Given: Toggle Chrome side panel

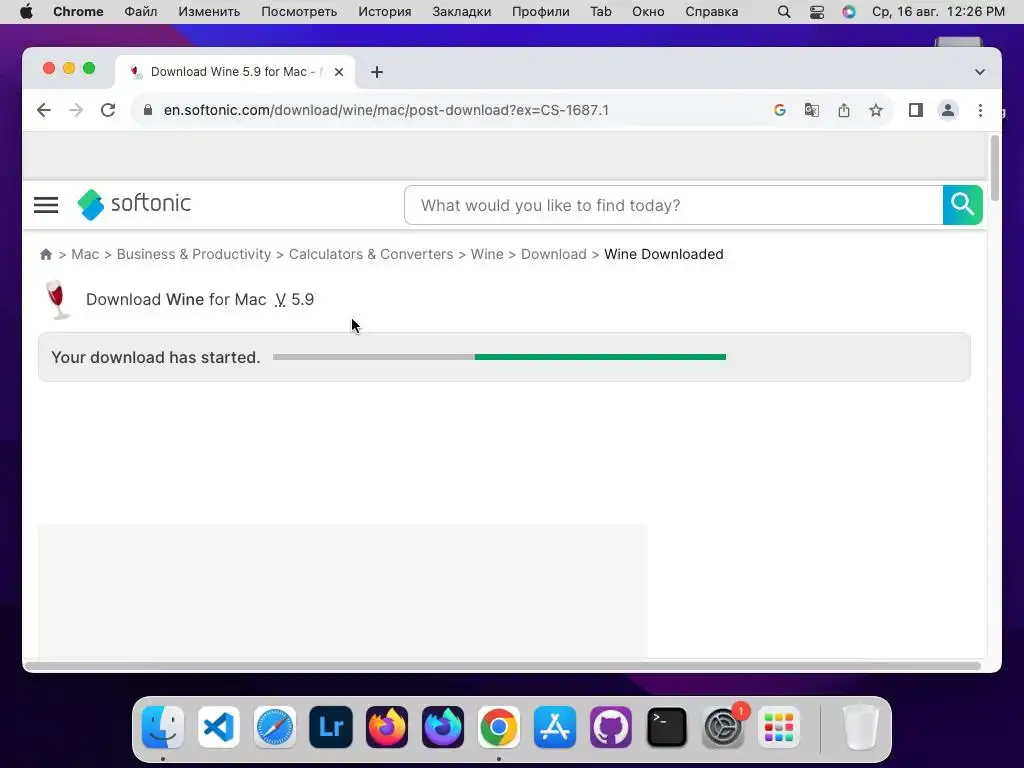Looking at the screenshot, I should [916, 110].
